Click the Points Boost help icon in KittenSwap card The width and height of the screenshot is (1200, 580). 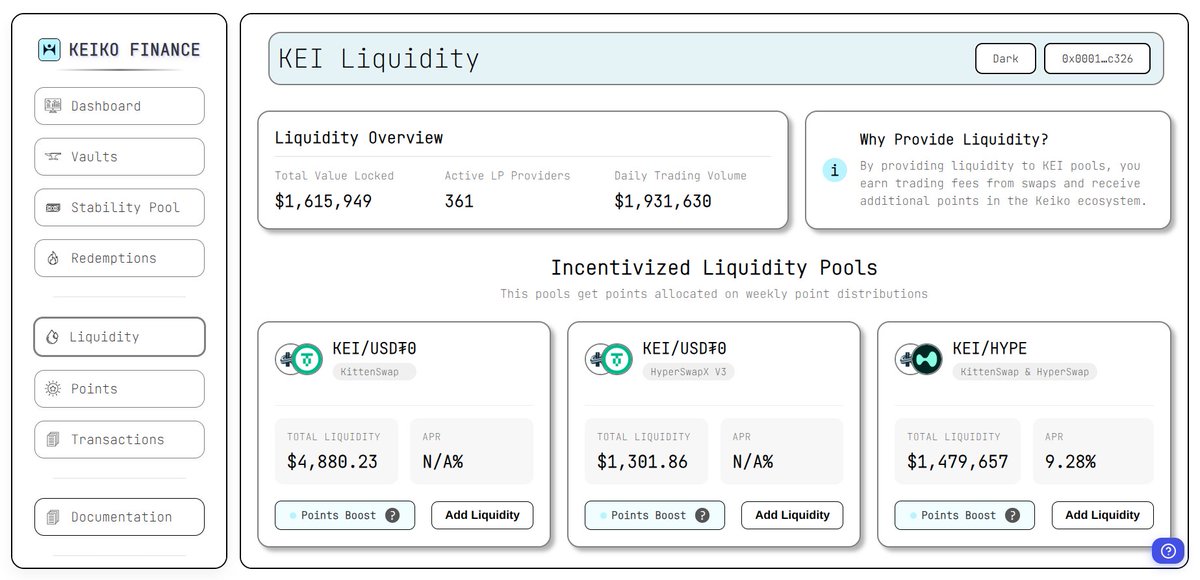coord(392,515)
